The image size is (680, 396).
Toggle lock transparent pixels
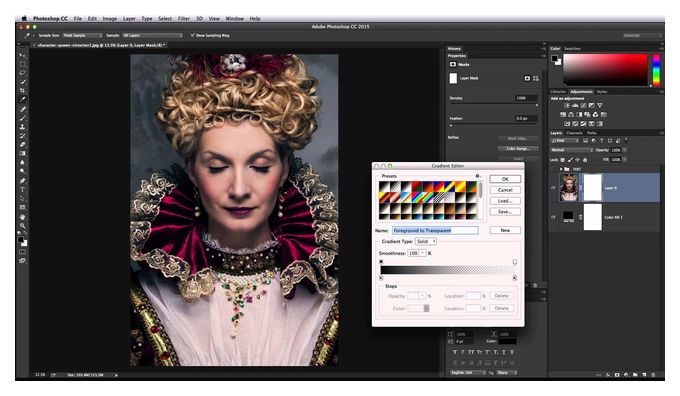(563, 160)
